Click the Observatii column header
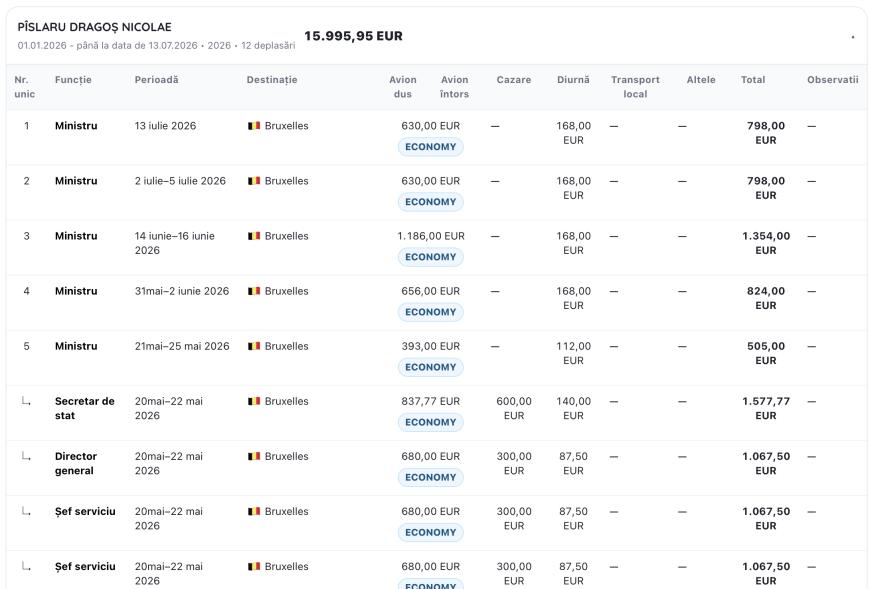The height and width of the screenshot is (589, 870). (832, 80)
